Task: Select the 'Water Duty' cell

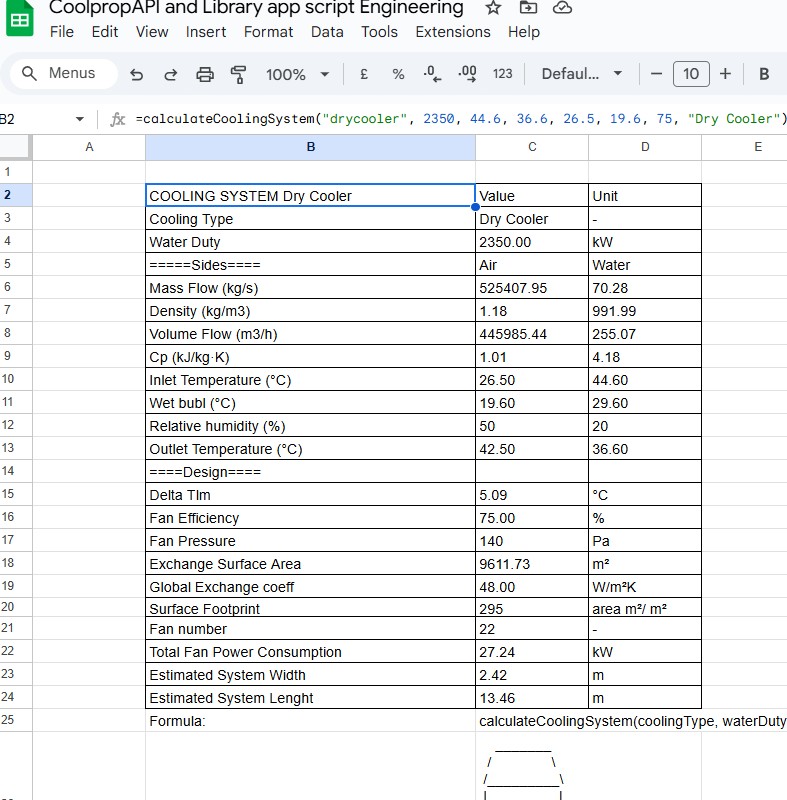Action: coord(310,241)
